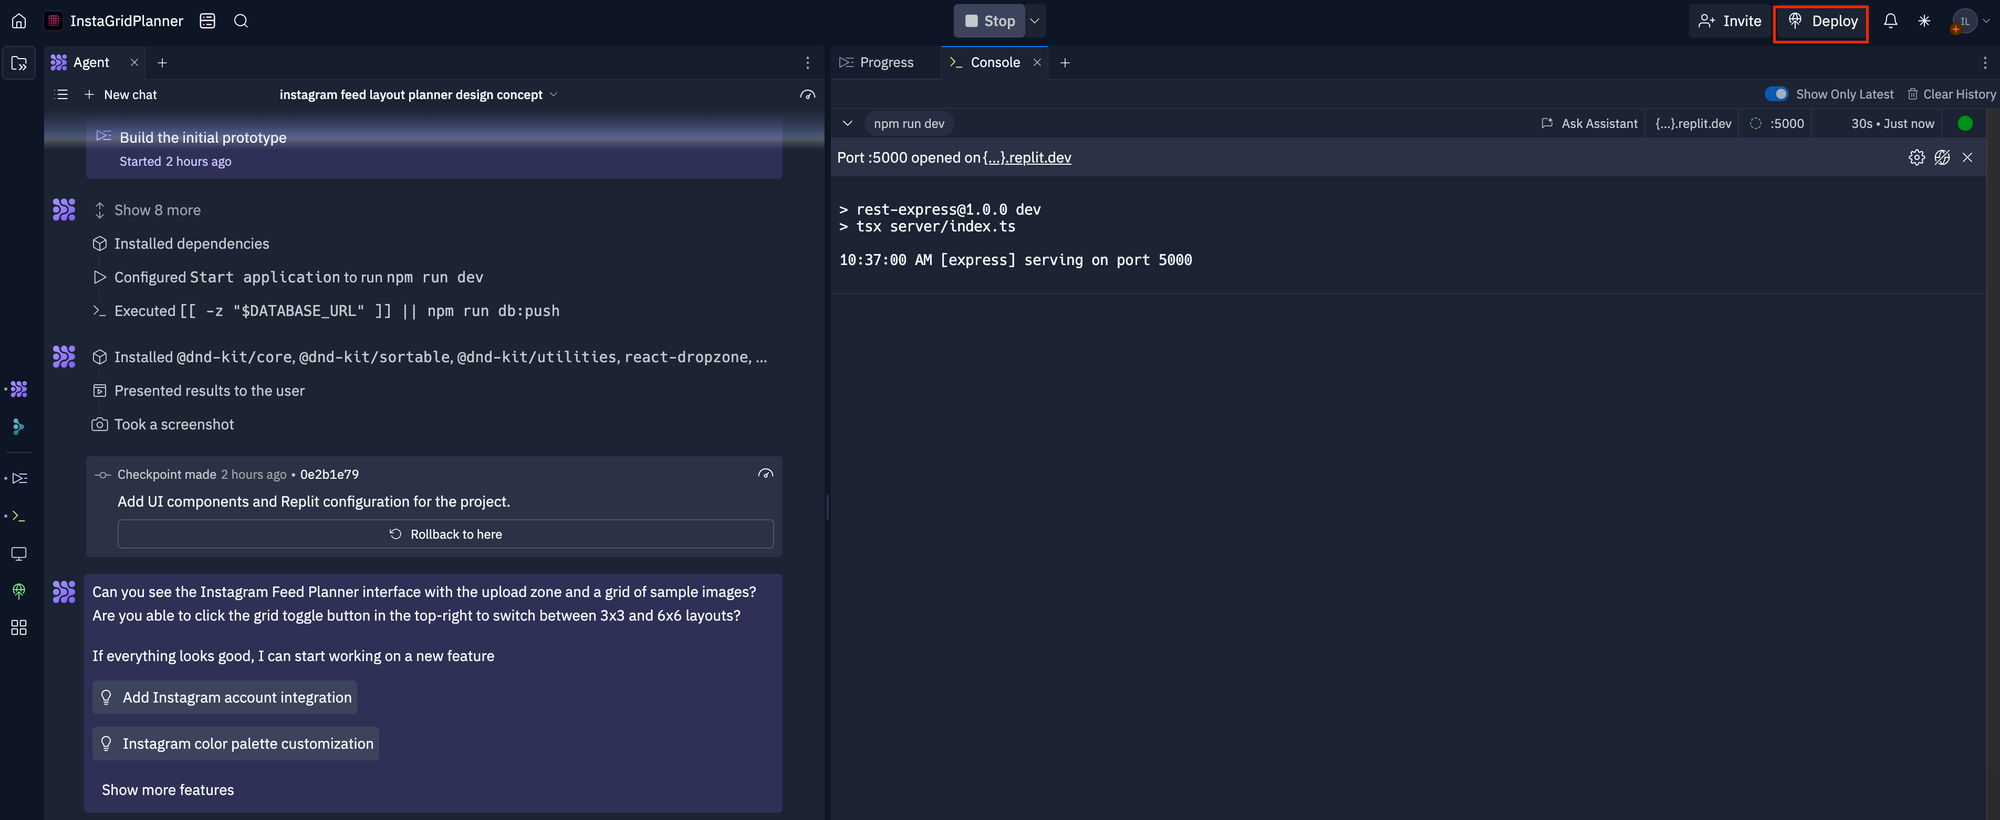This screenshot has height=820, width=2000.
Task: Switch to the Progress tab
Action: coord(876,62)
